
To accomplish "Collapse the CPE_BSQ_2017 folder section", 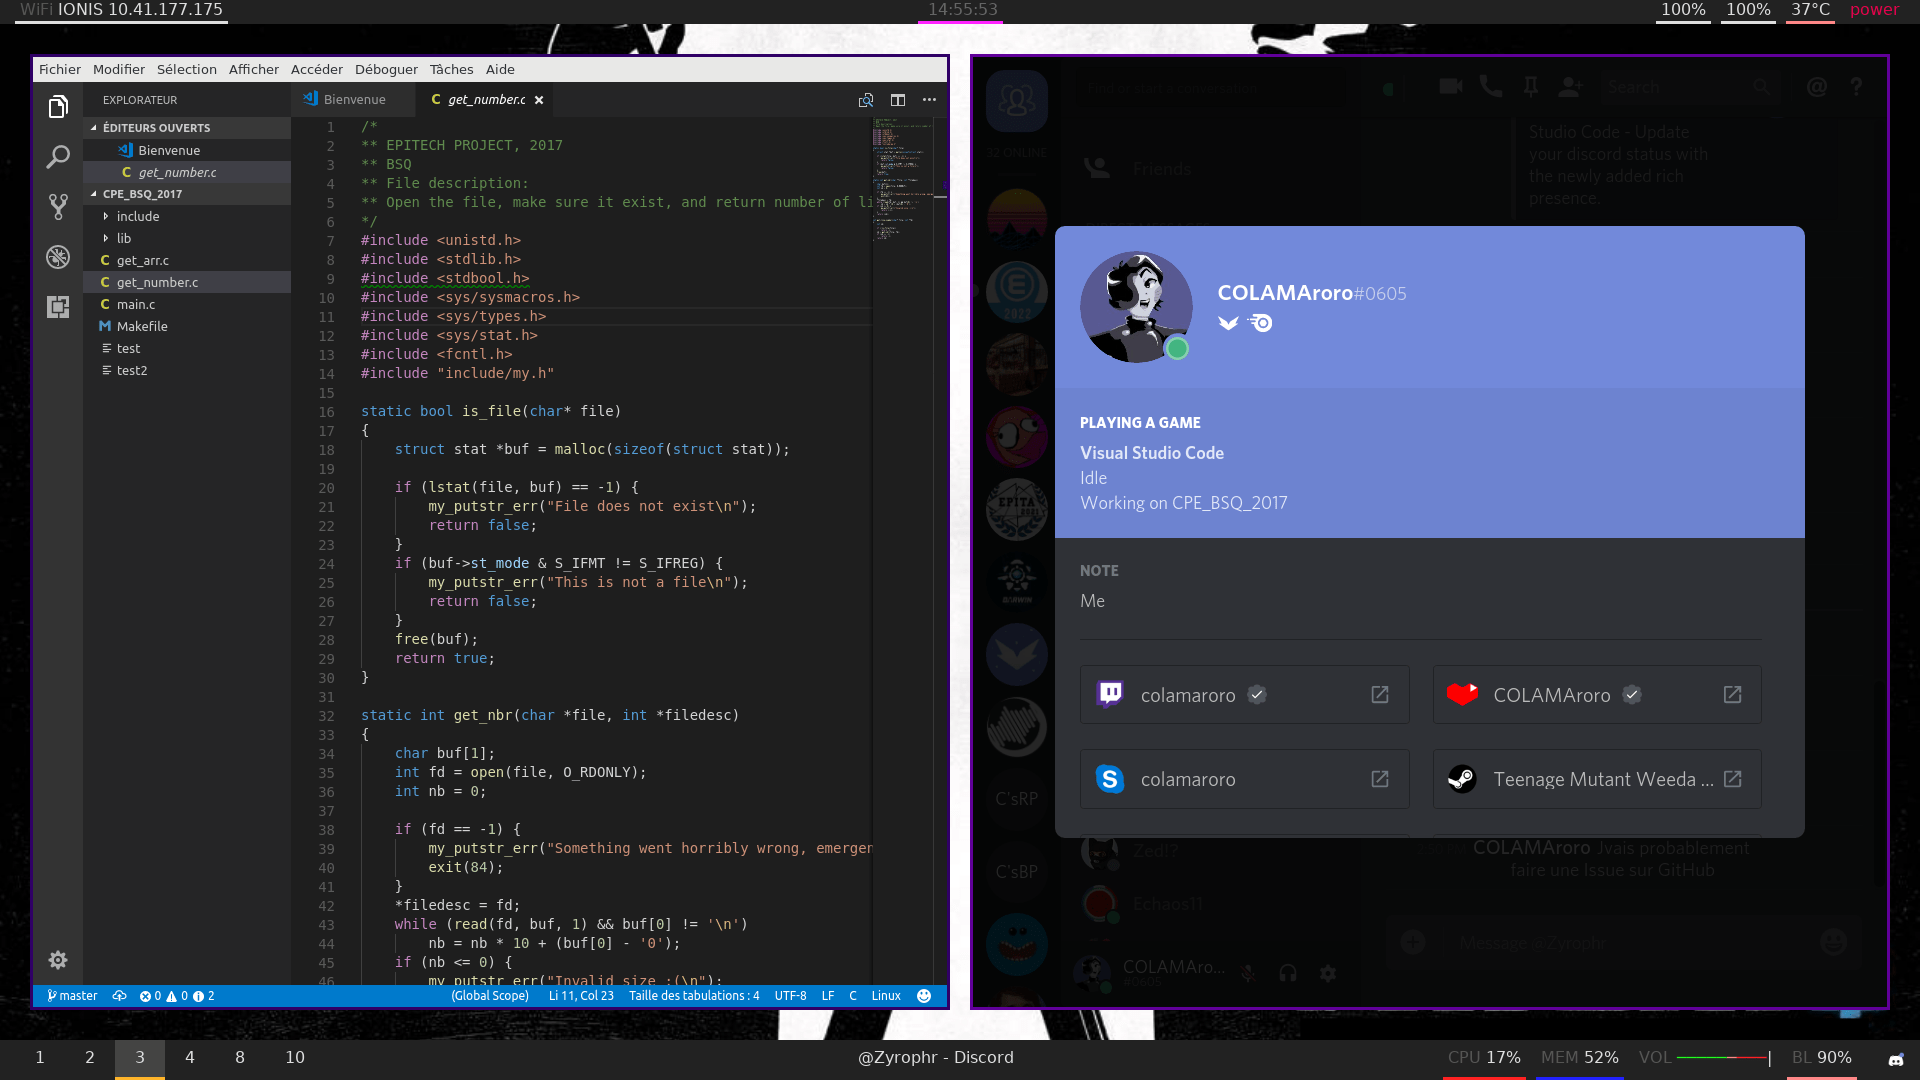I will click(187, 194).
